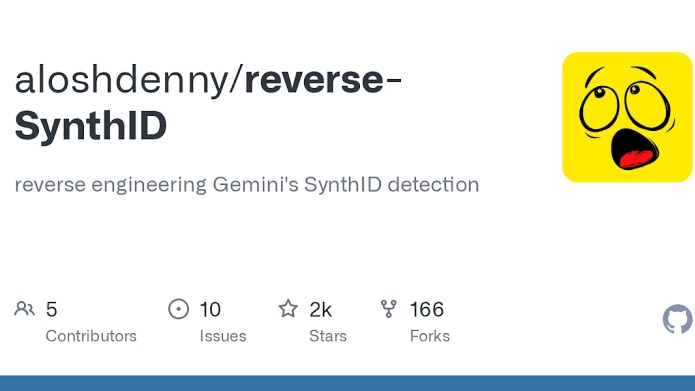Screen dimensions: 695x391
Task: Click bold 'reverse-' in repository title
Action: (x=323, y=80)
